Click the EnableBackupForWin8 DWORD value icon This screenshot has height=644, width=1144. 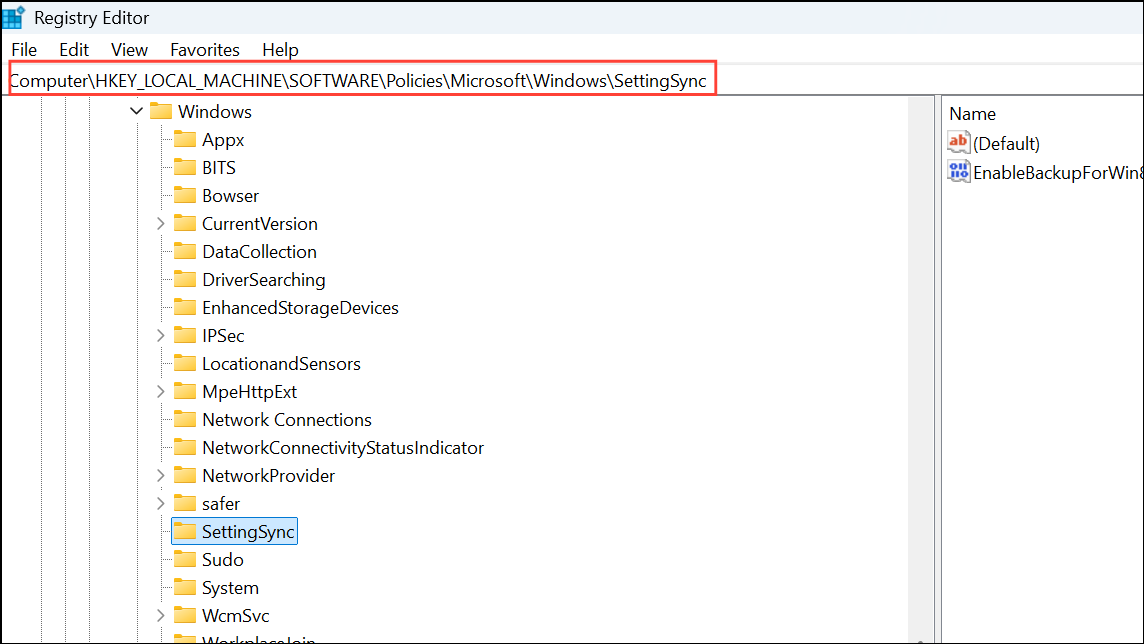959,171
